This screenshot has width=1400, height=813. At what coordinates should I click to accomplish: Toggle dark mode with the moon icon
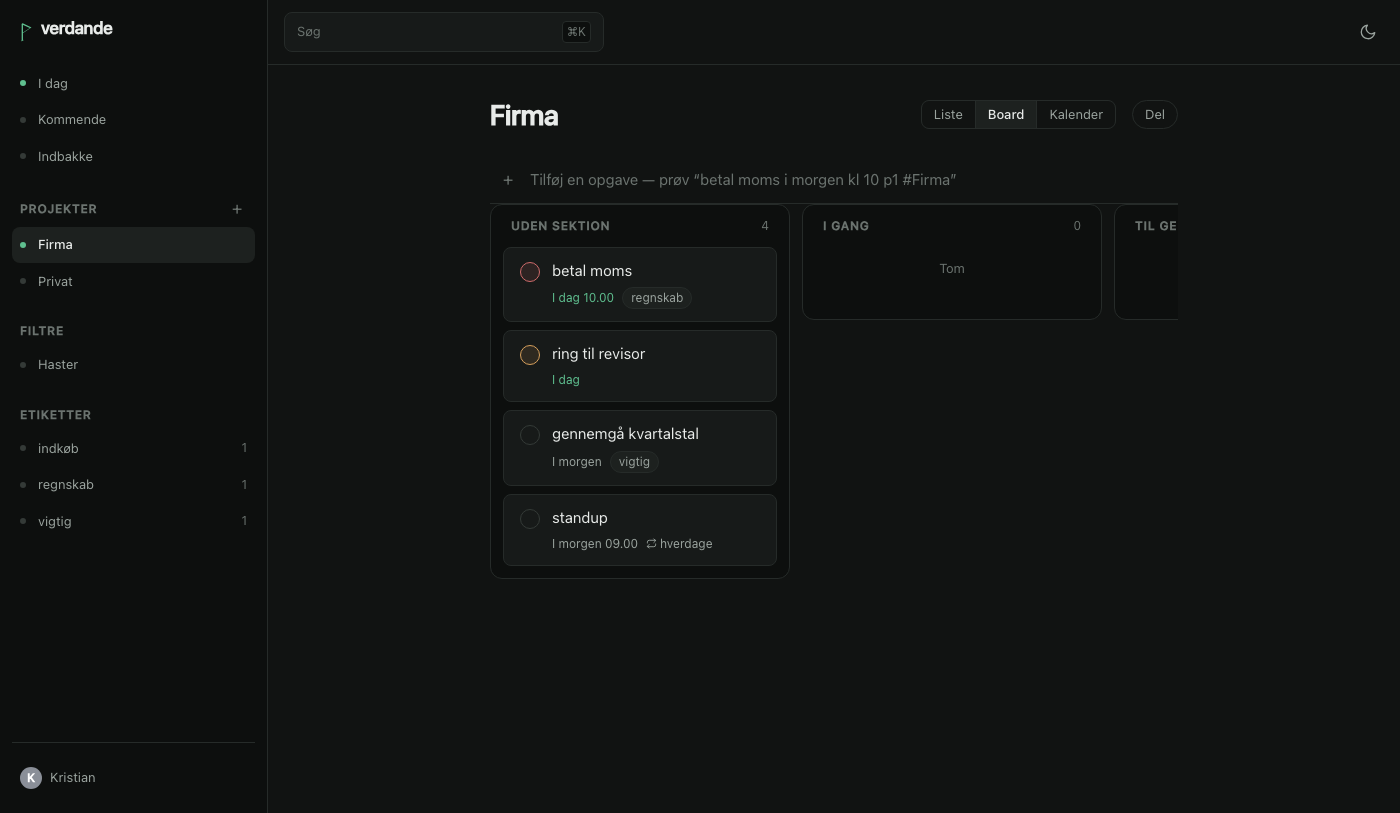[1368, 32]
